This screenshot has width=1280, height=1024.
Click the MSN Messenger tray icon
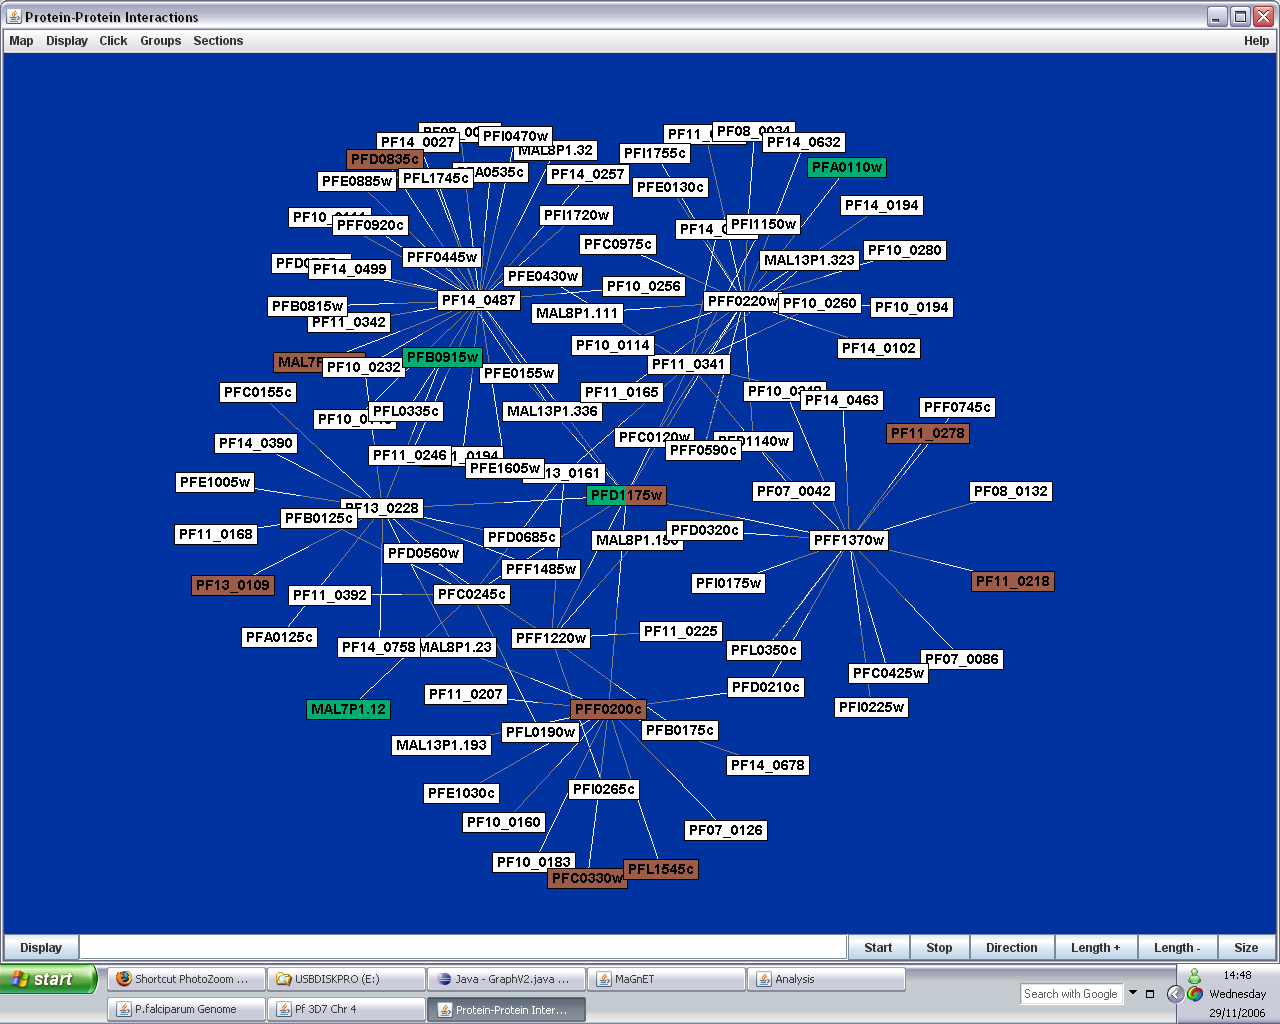click(x=1194, y=976)
